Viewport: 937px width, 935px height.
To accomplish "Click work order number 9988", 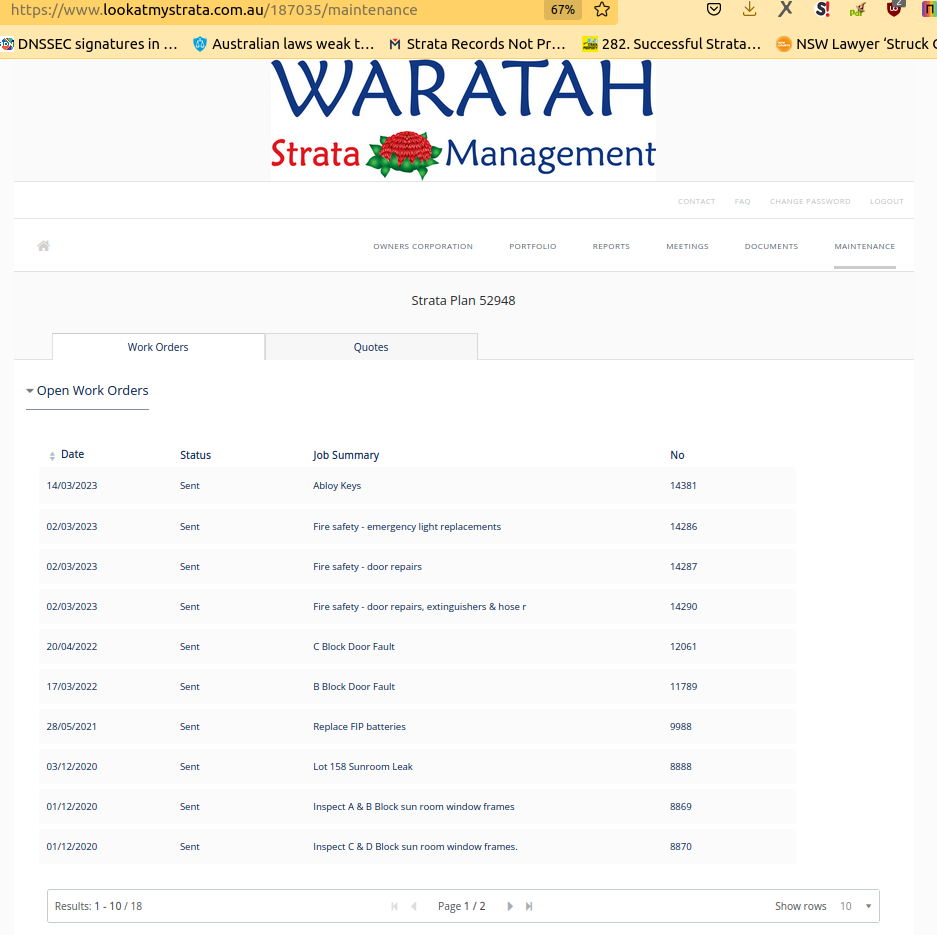I will 681,726.
